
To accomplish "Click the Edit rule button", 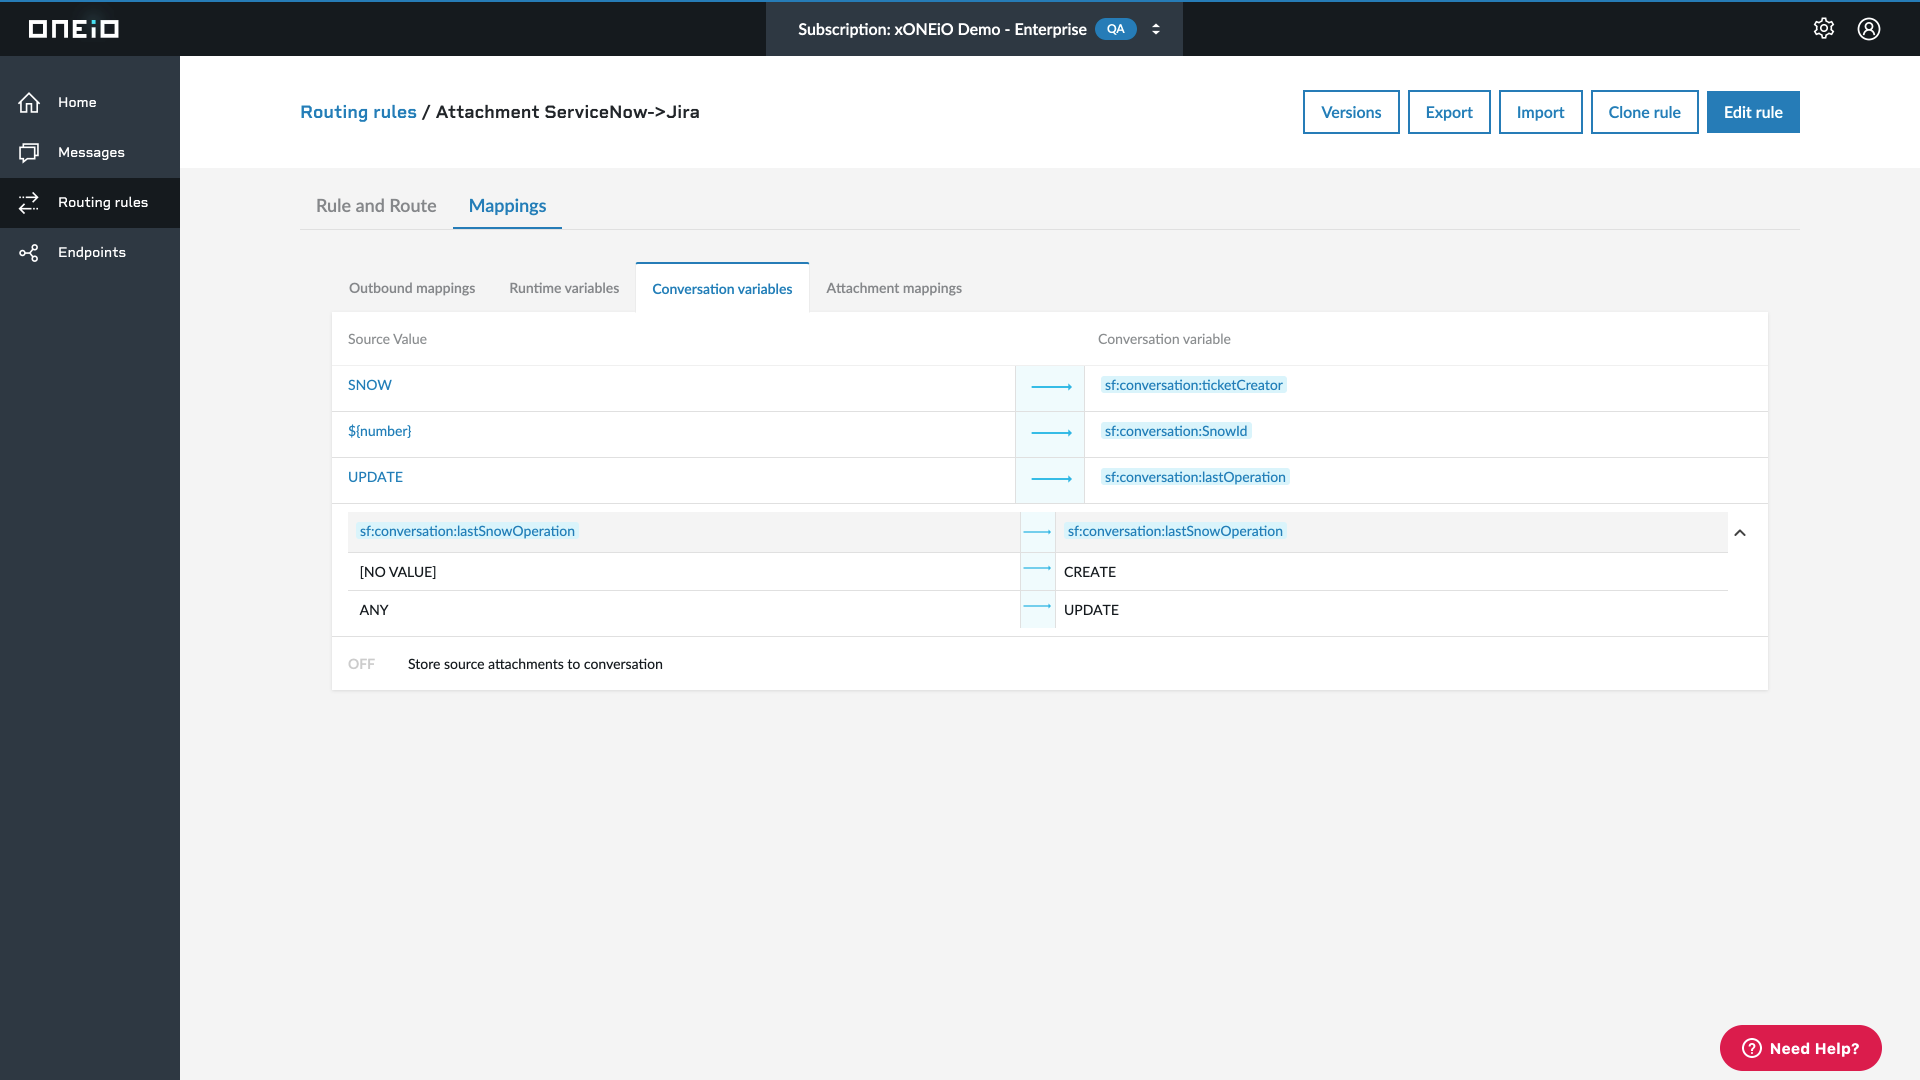I will pos(1753,112).
